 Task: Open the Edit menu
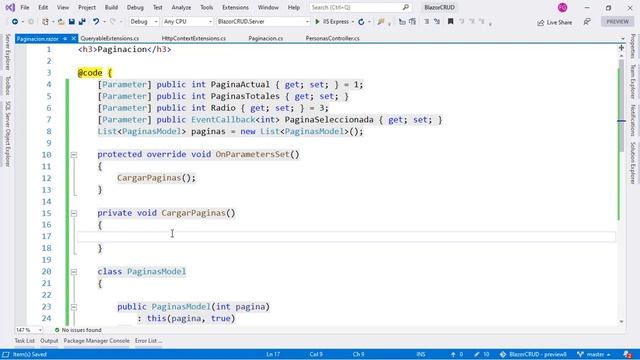[x=43, y=7]
